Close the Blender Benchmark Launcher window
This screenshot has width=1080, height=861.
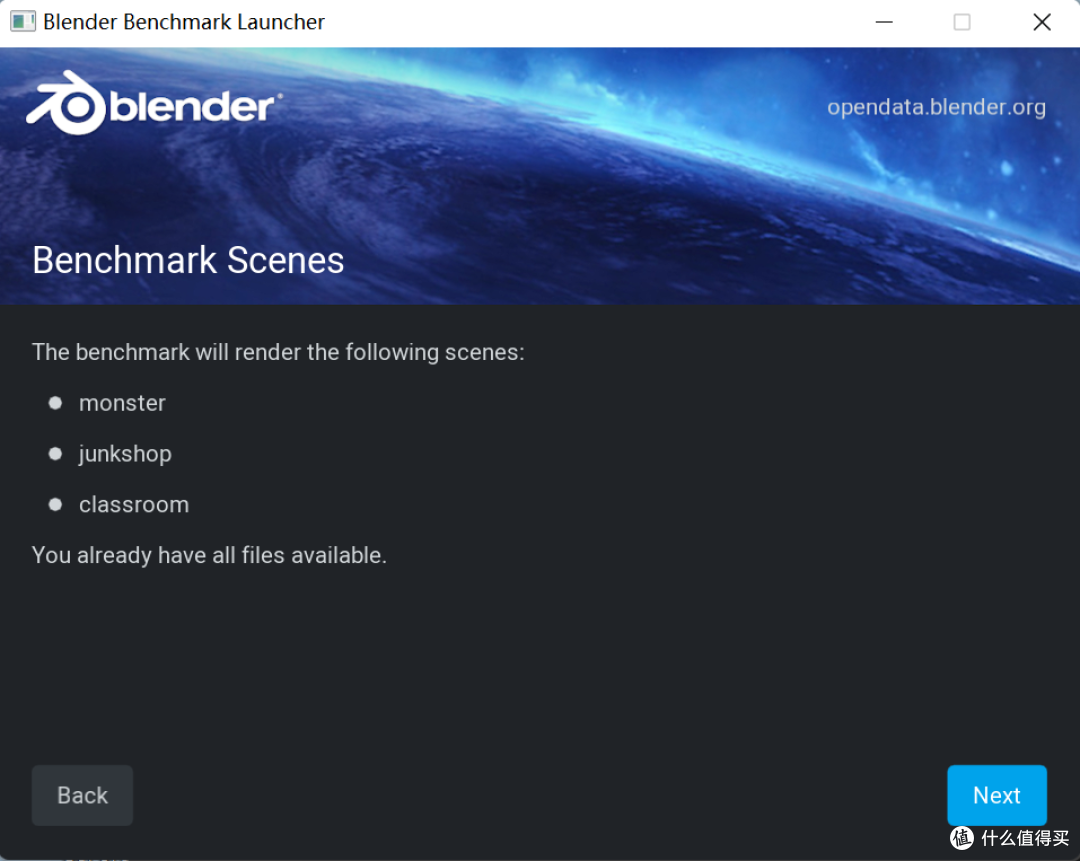tap(1042, 22)
